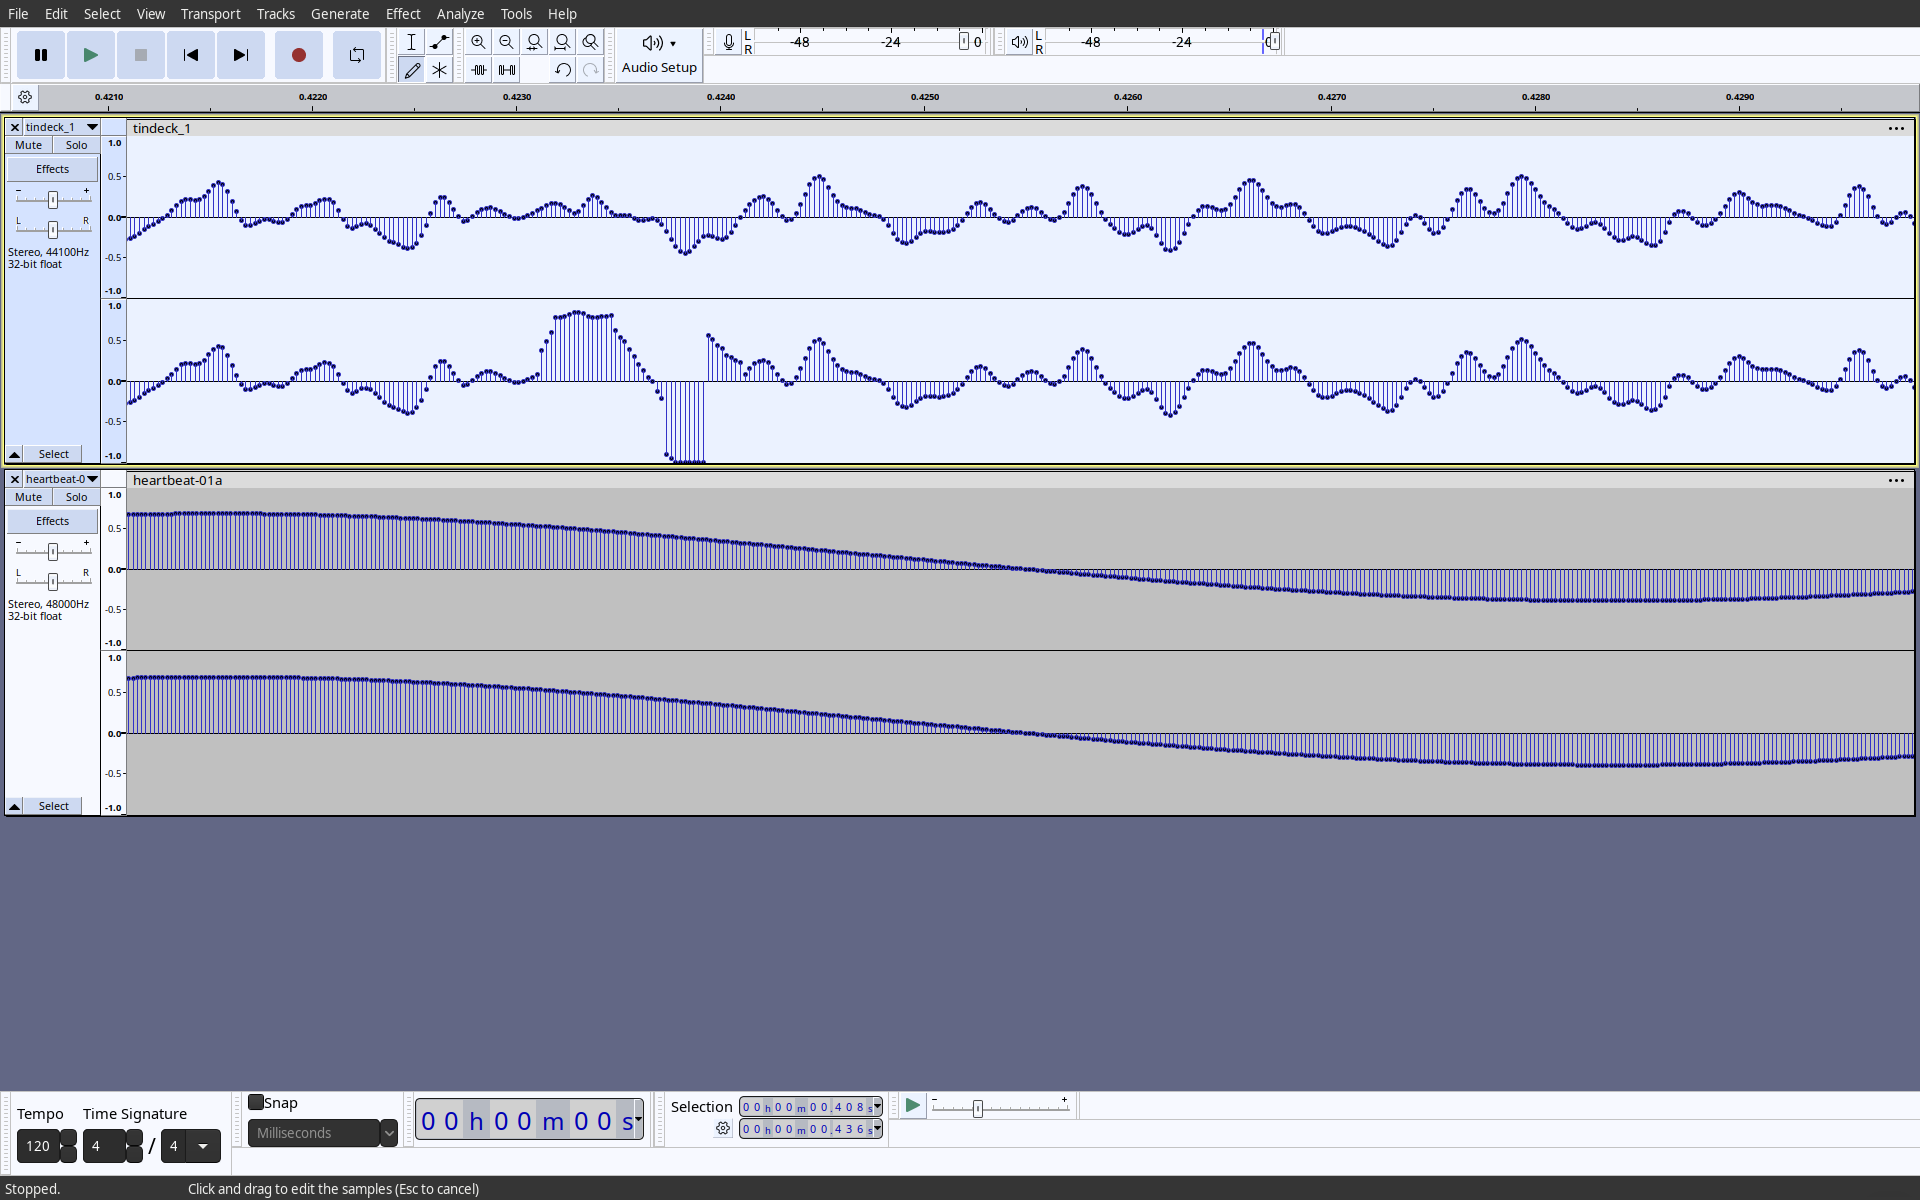Toggle the Loop playback button

point(356,55)
